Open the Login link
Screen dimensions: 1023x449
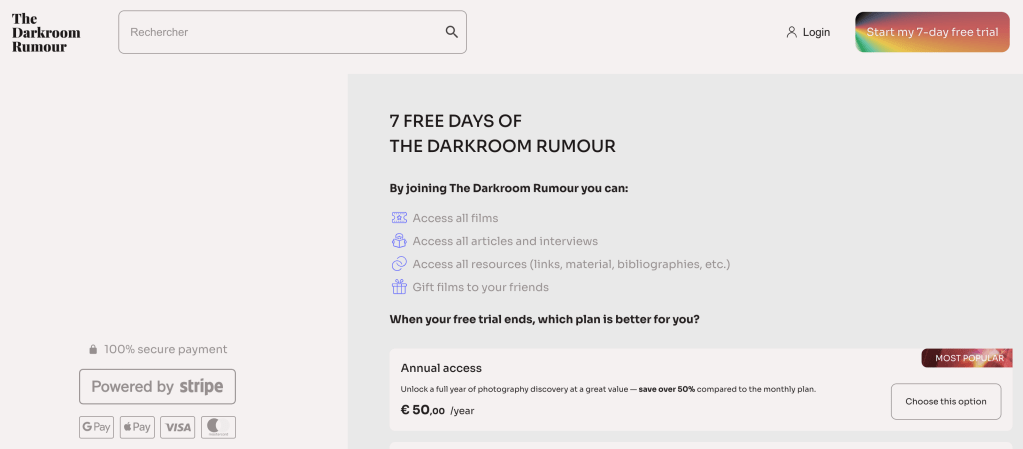(816, 32)
